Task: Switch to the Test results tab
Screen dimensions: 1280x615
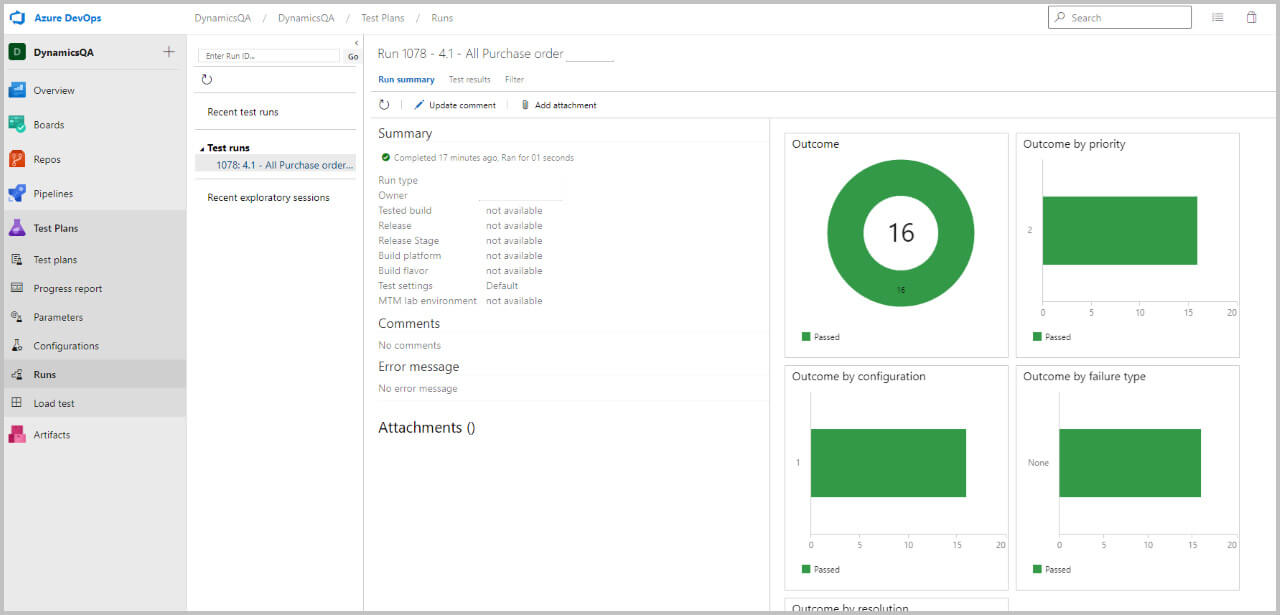Action: pyautogui.click(x=469, y=79)
